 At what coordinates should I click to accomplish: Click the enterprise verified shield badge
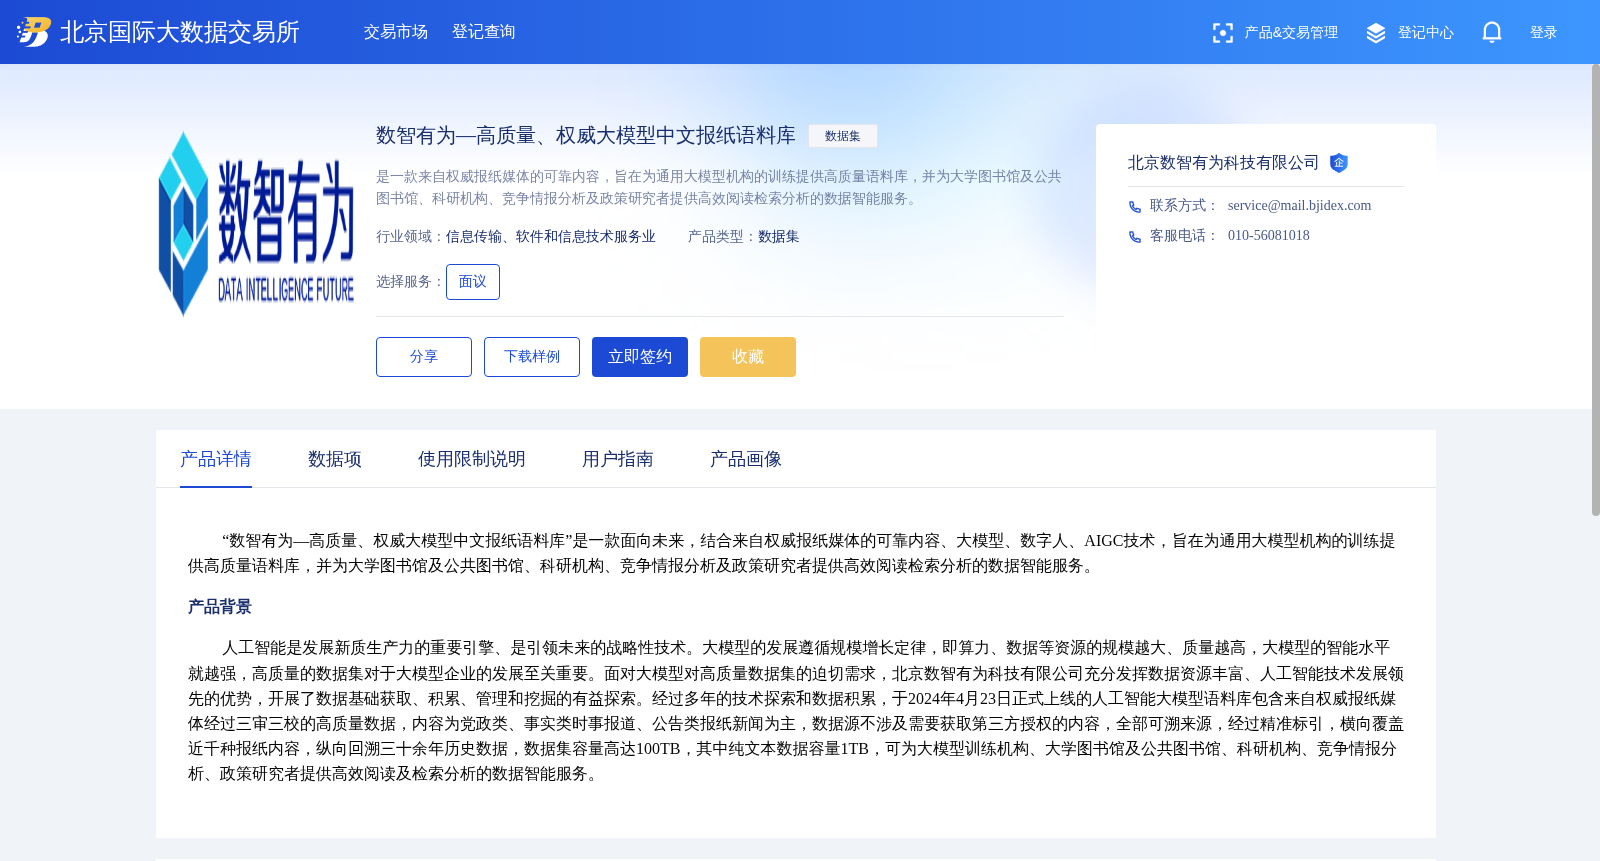pyautogui.click(x=1339, y=163)
